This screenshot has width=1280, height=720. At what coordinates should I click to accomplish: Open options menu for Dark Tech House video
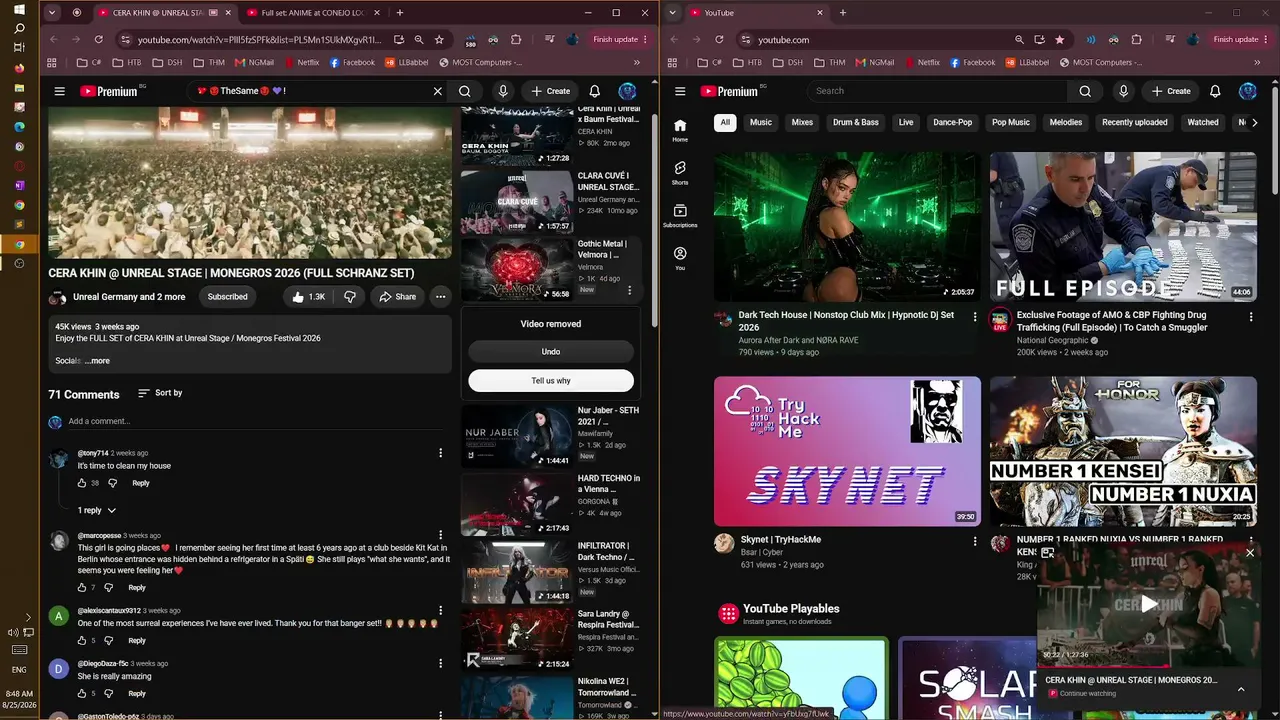[x=975, y=317]
